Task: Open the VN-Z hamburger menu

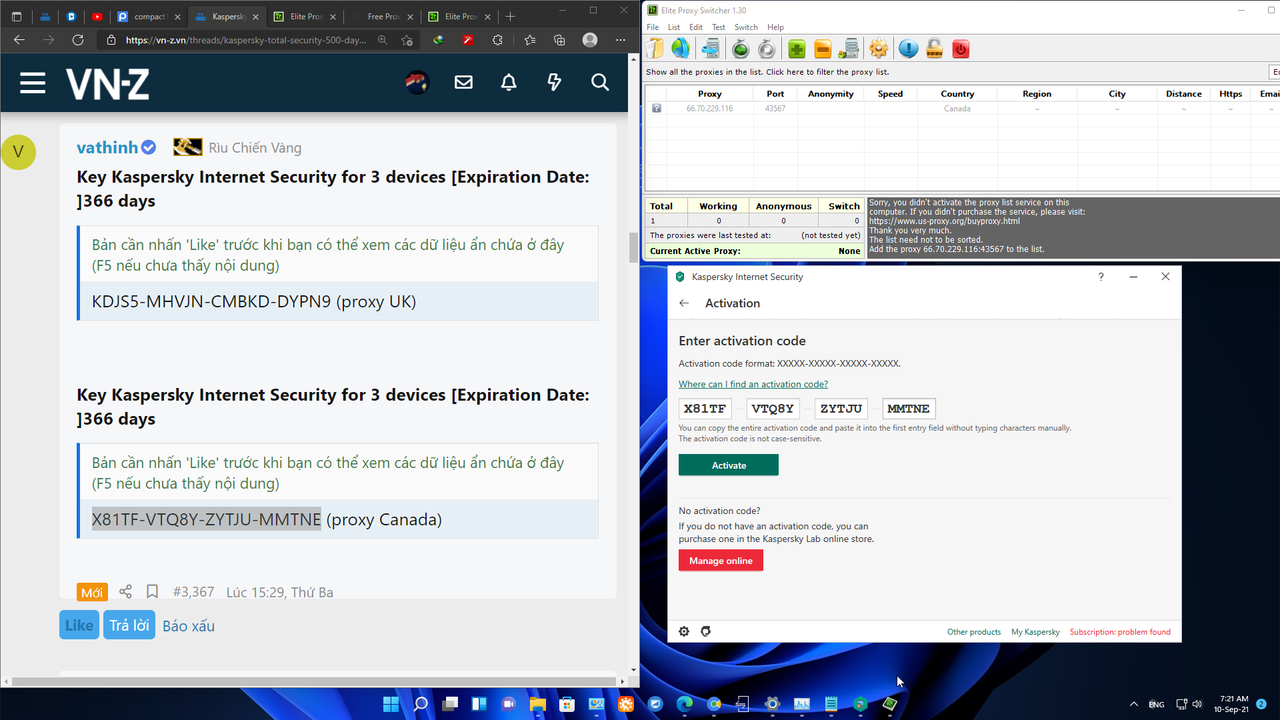Action: 32,82
